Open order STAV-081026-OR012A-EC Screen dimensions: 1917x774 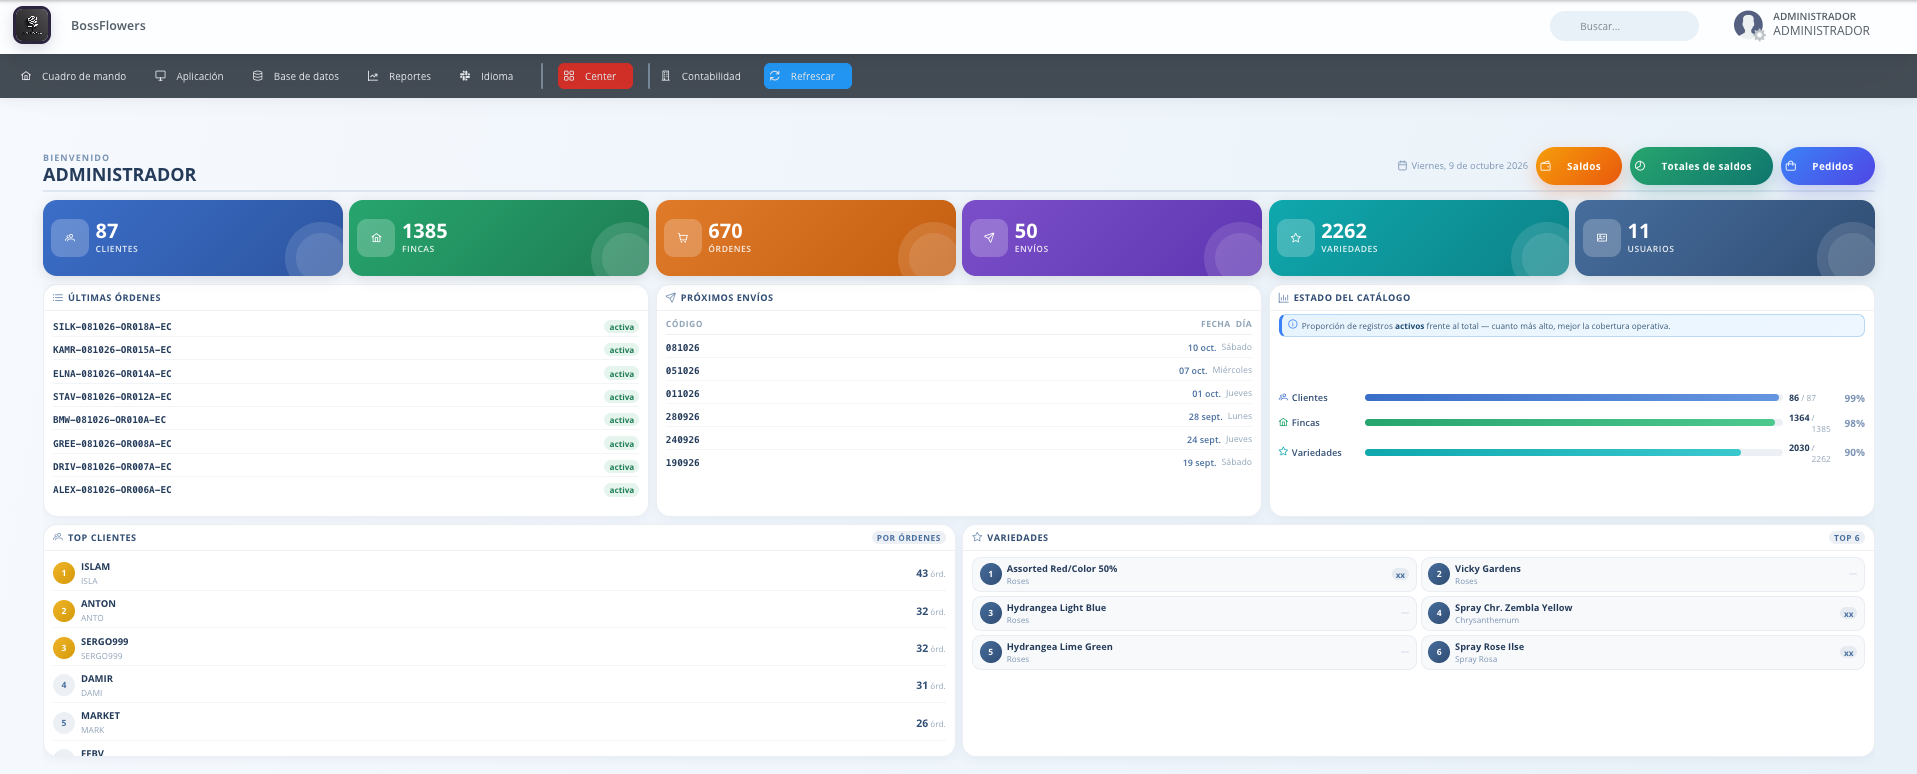coord(112,397)
